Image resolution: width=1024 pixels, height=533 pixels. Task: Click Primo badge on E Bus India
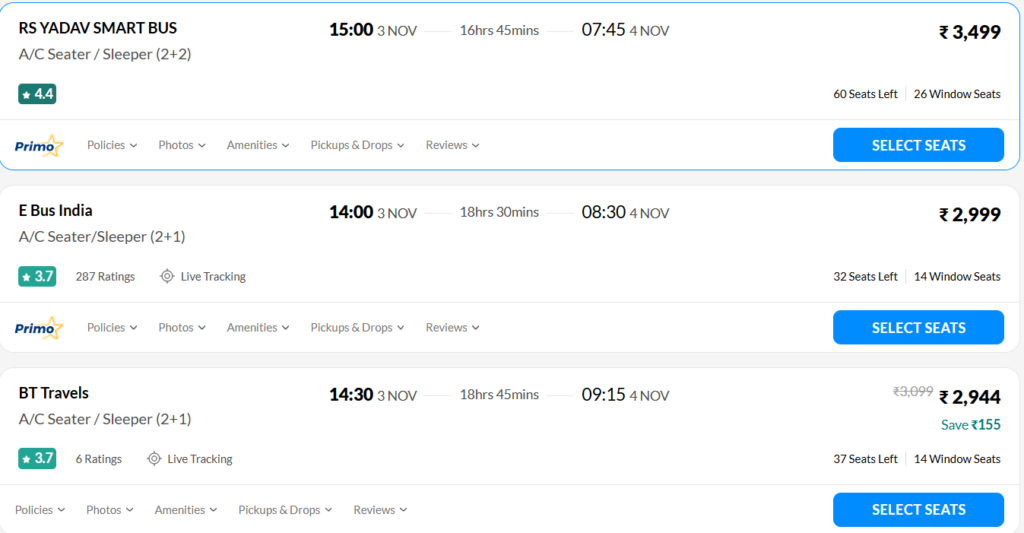click(38, 328)
